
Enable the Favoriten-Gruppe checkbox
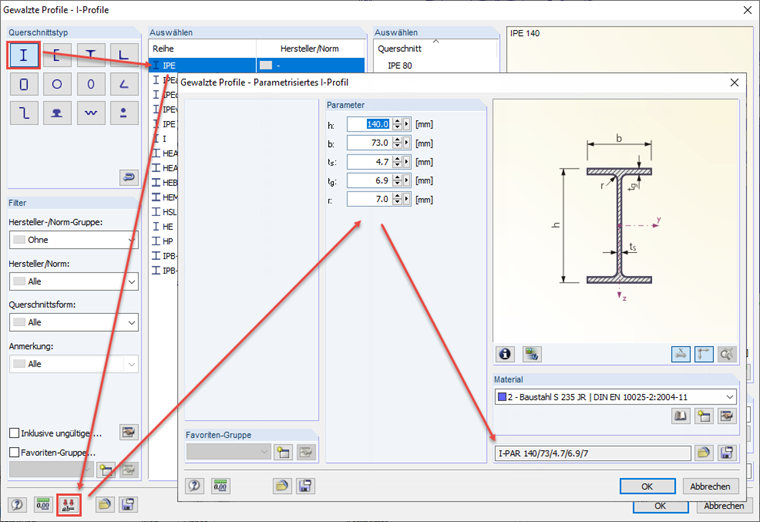tap(15, 452)
